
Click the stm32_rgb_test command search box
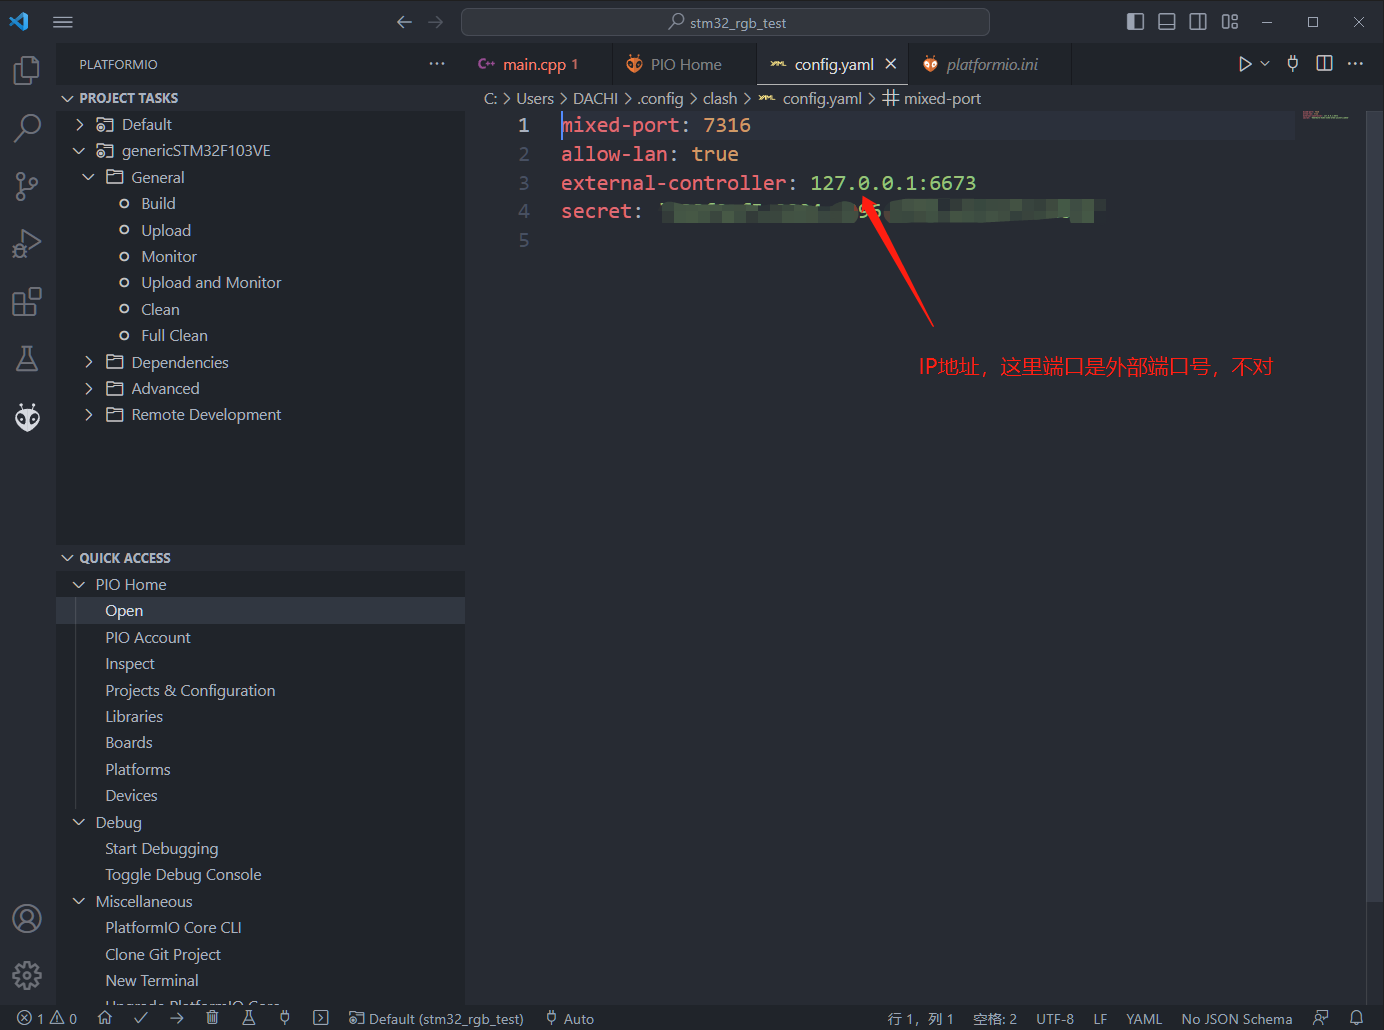[725, 22]
